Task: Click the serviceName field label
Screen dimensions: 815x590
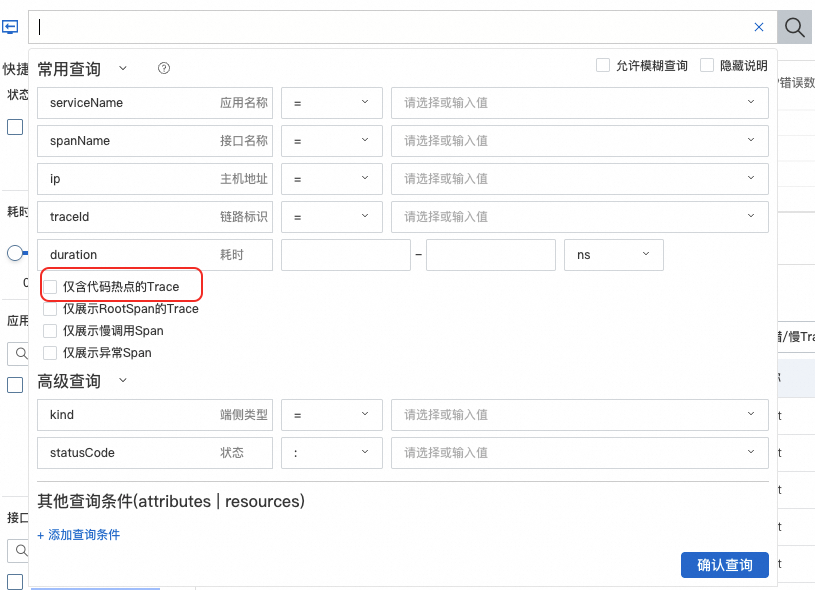Action: coord(155,103)
